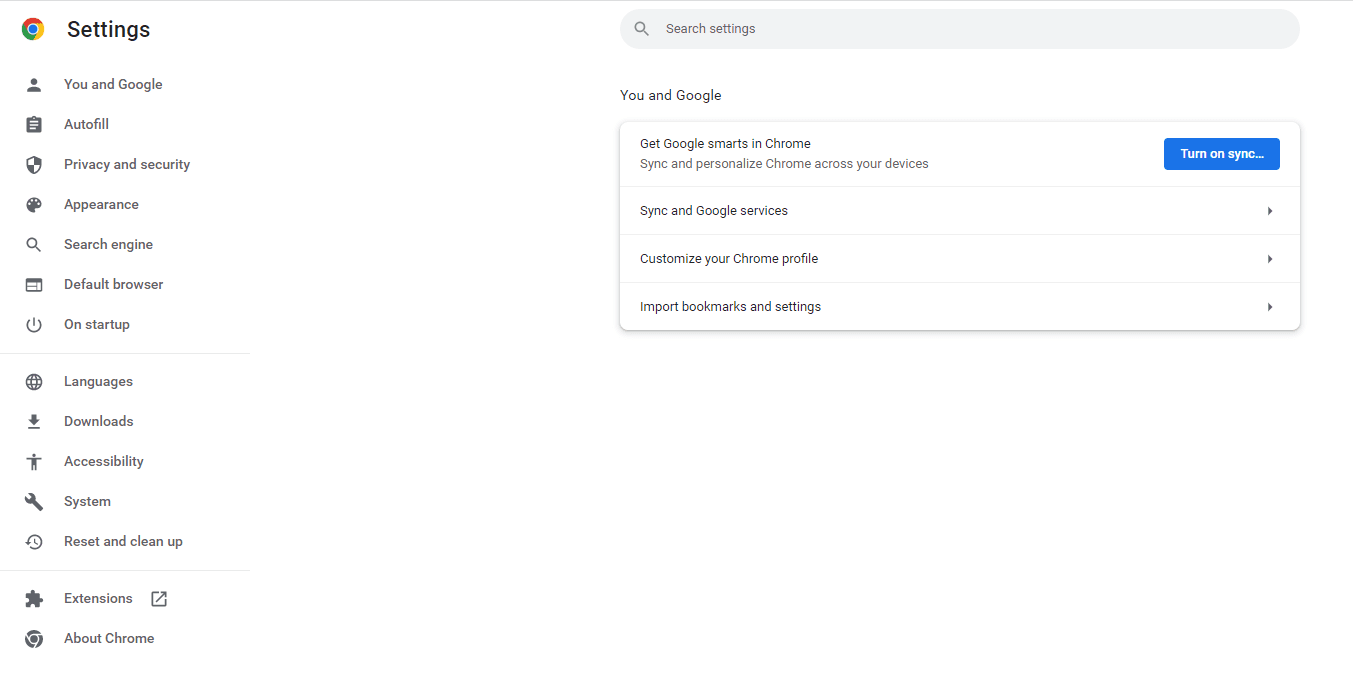
Task: Click the Languages globe icon
Action: 34,381
